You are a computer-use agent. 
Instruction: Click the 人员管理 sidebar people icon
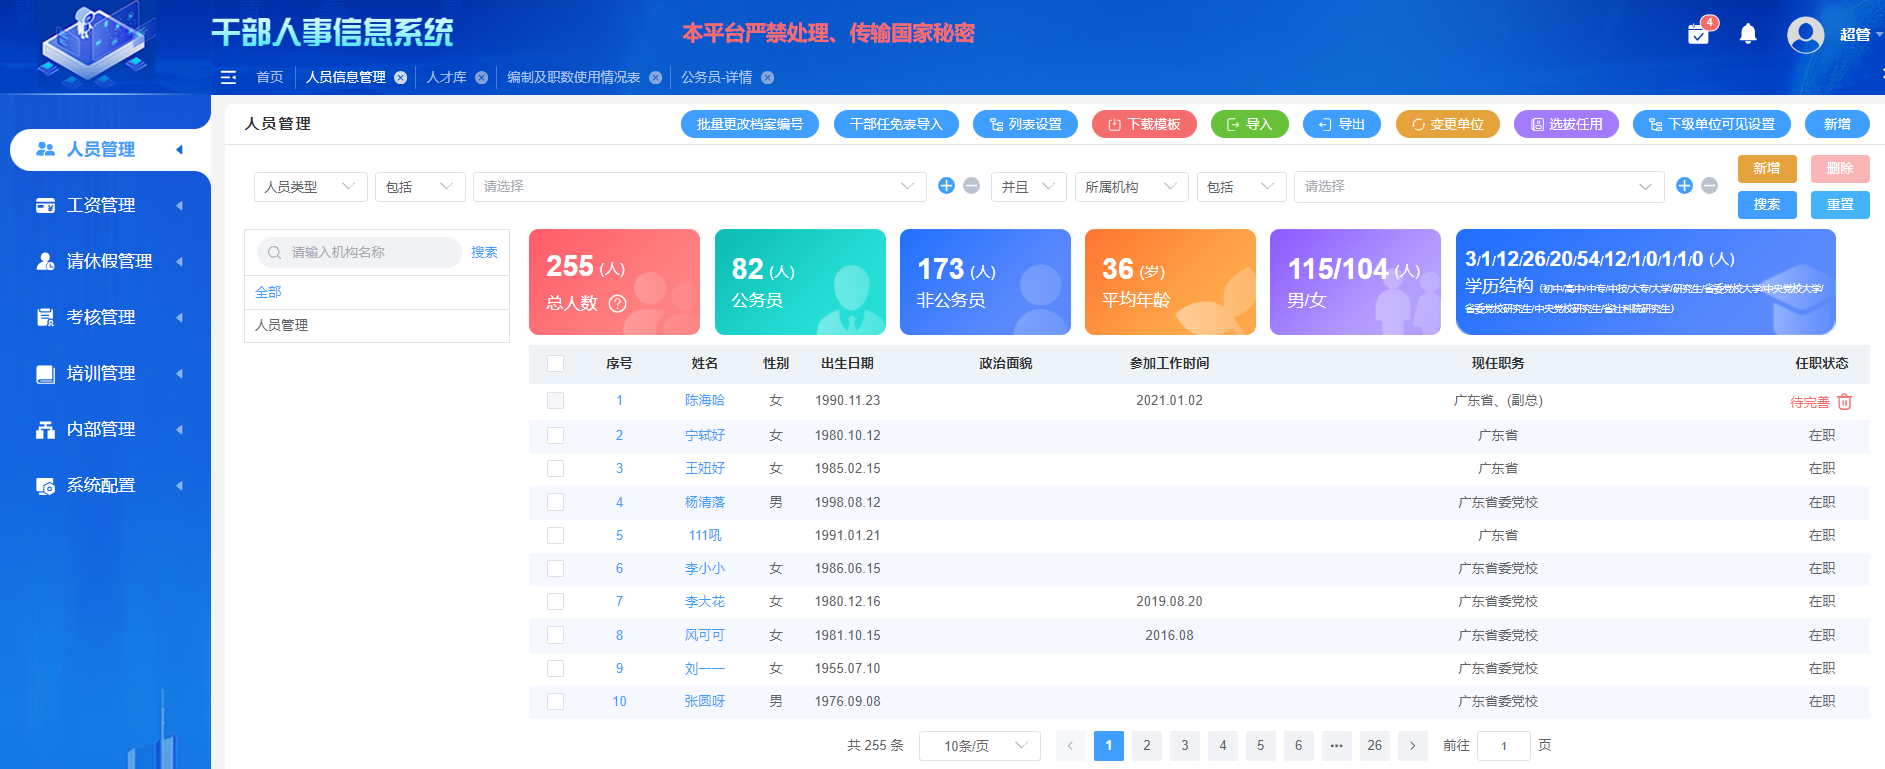[x=45, y=149]
